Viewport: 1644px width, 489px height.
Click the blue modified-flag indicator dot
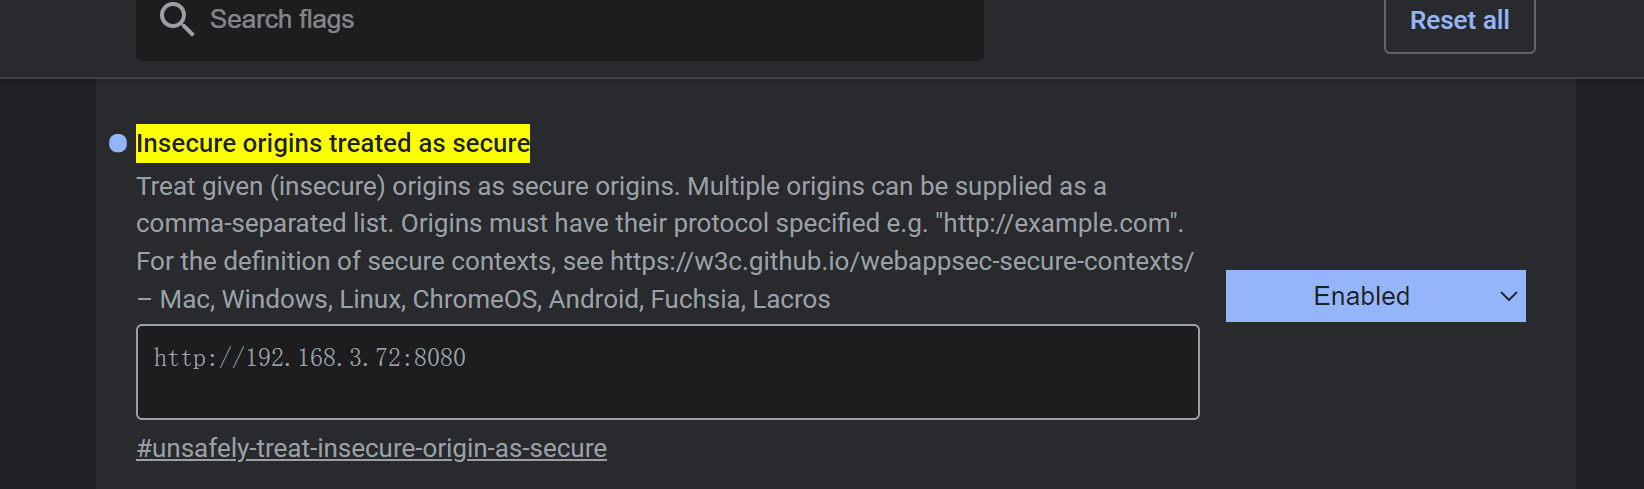[x=118, y=143]
